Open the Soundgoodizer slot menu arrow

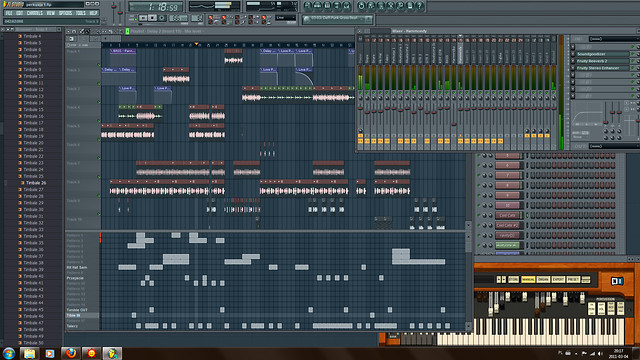tap(573, 54)
